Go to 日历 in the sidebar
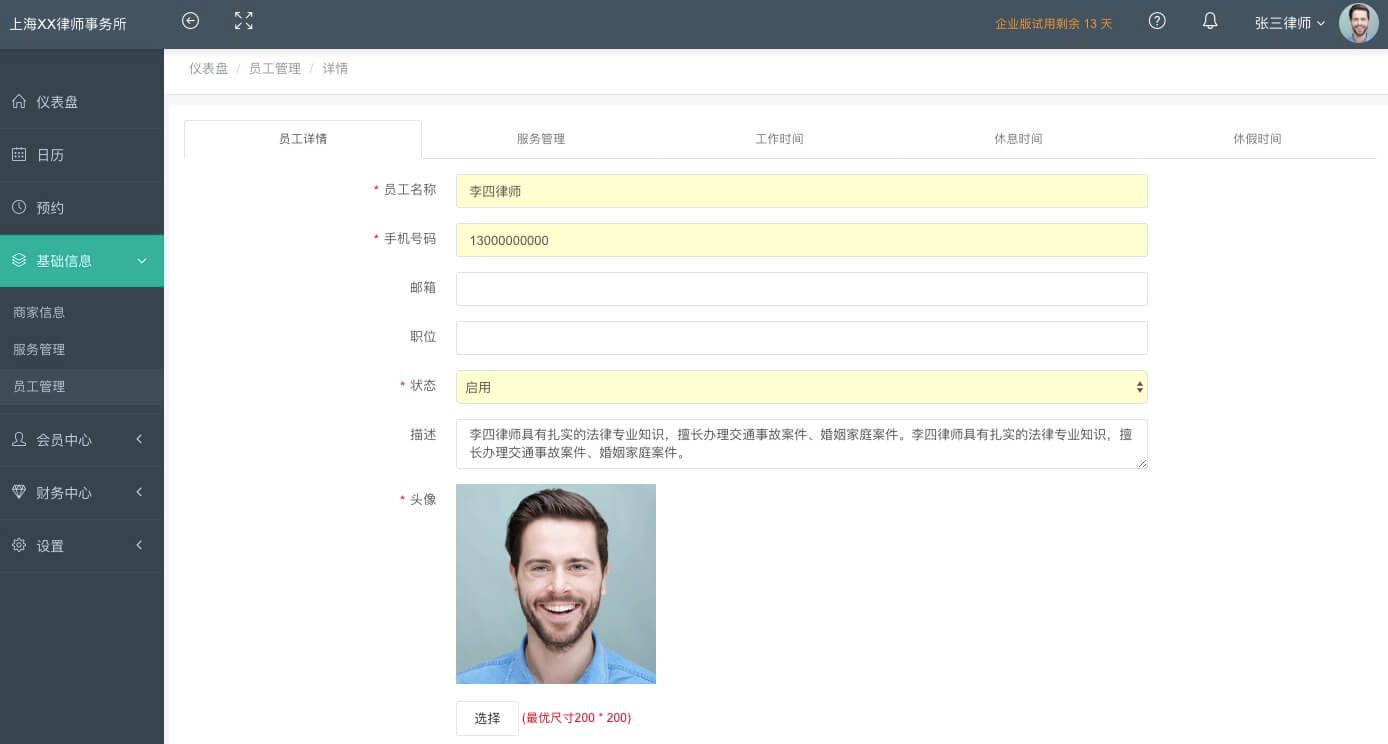The image size is (1388, 744). point(50,155)
